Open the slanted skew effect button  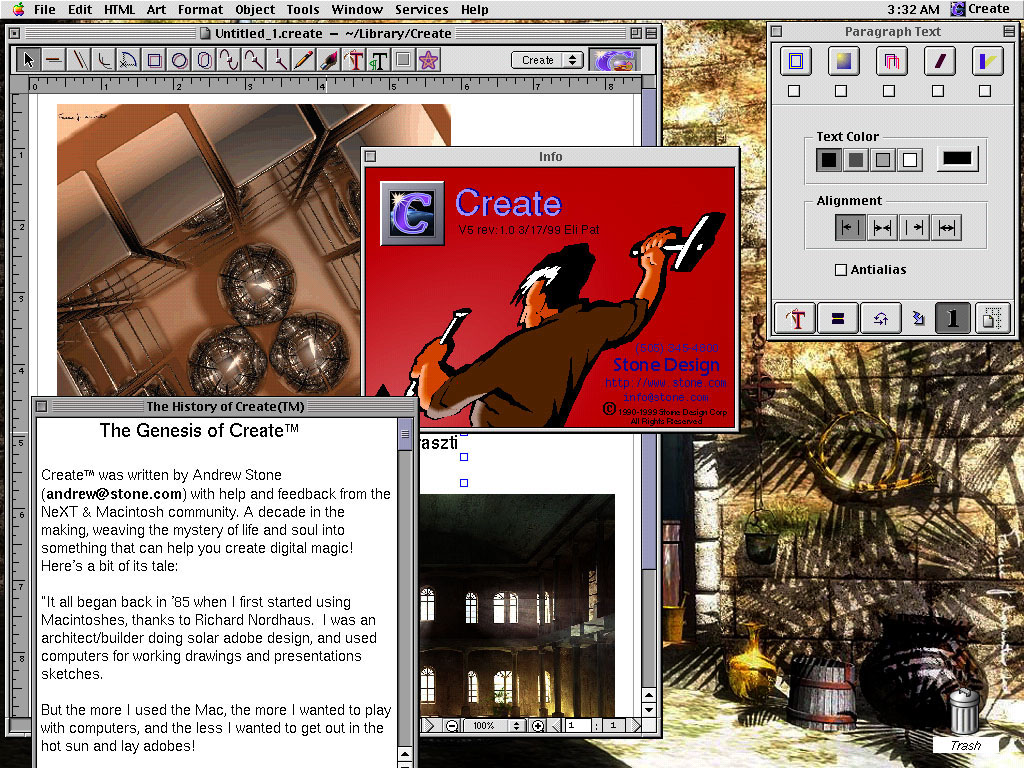coord(940,61)
